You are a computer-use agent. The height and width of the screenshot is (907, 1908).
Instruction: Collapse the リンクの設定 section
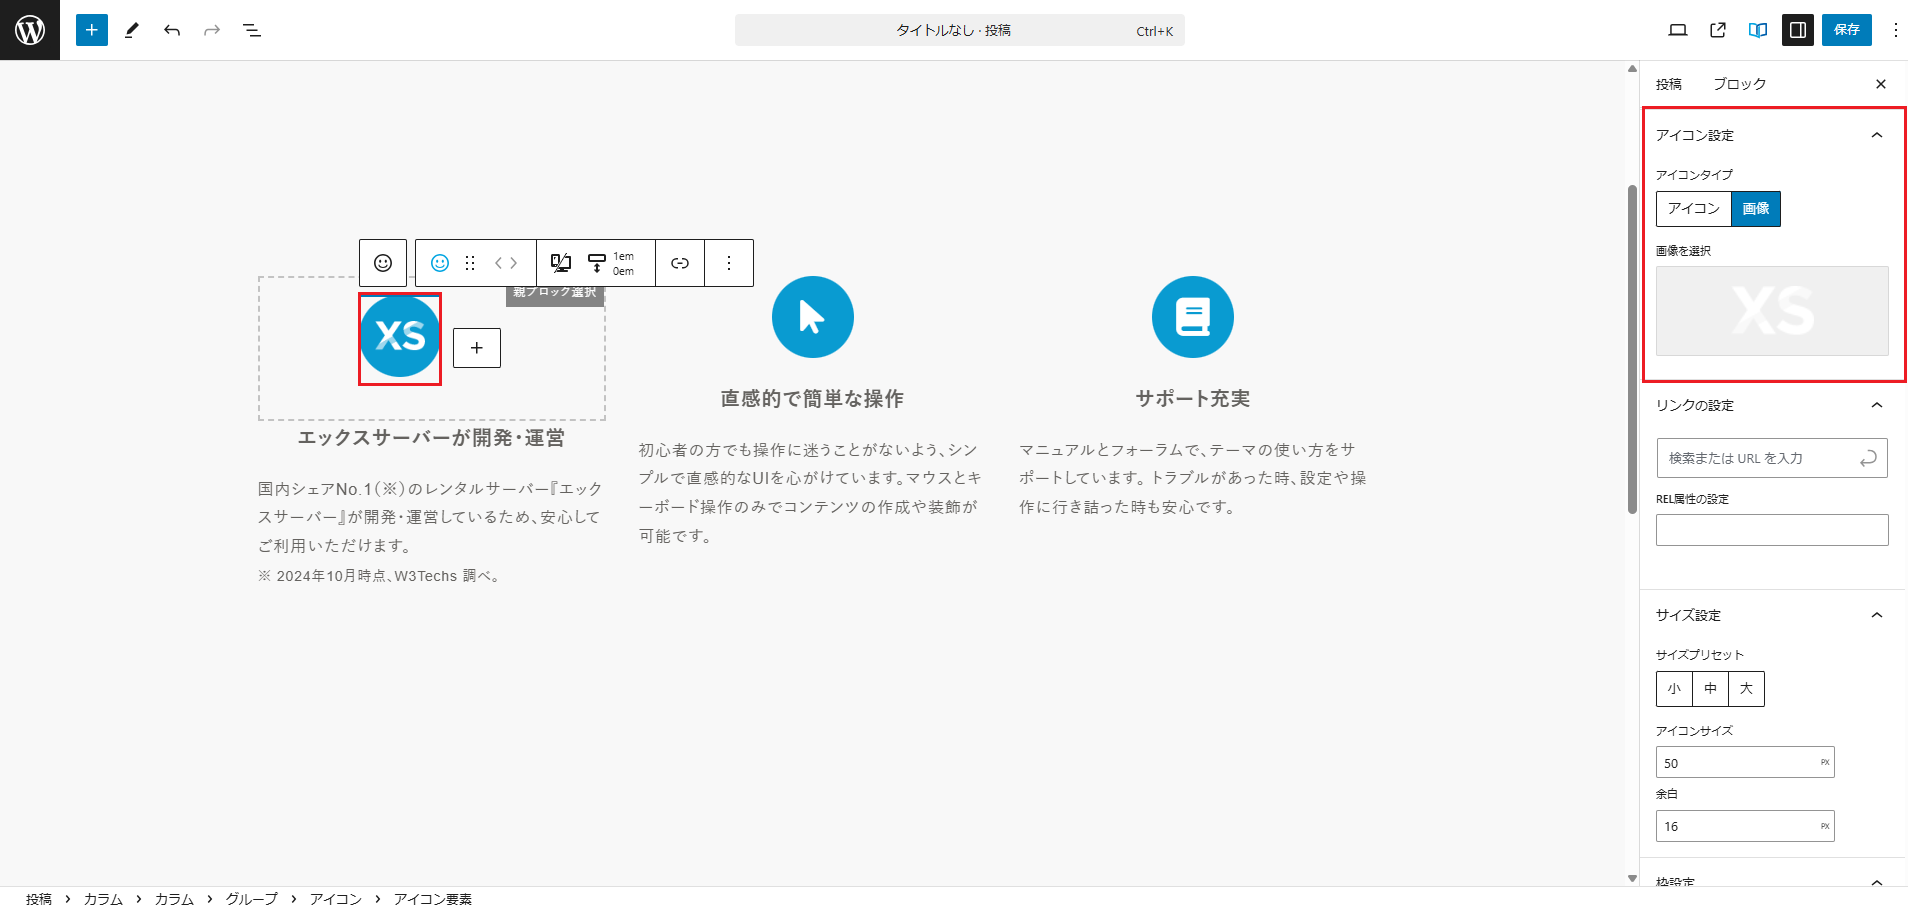(1877, 406)
